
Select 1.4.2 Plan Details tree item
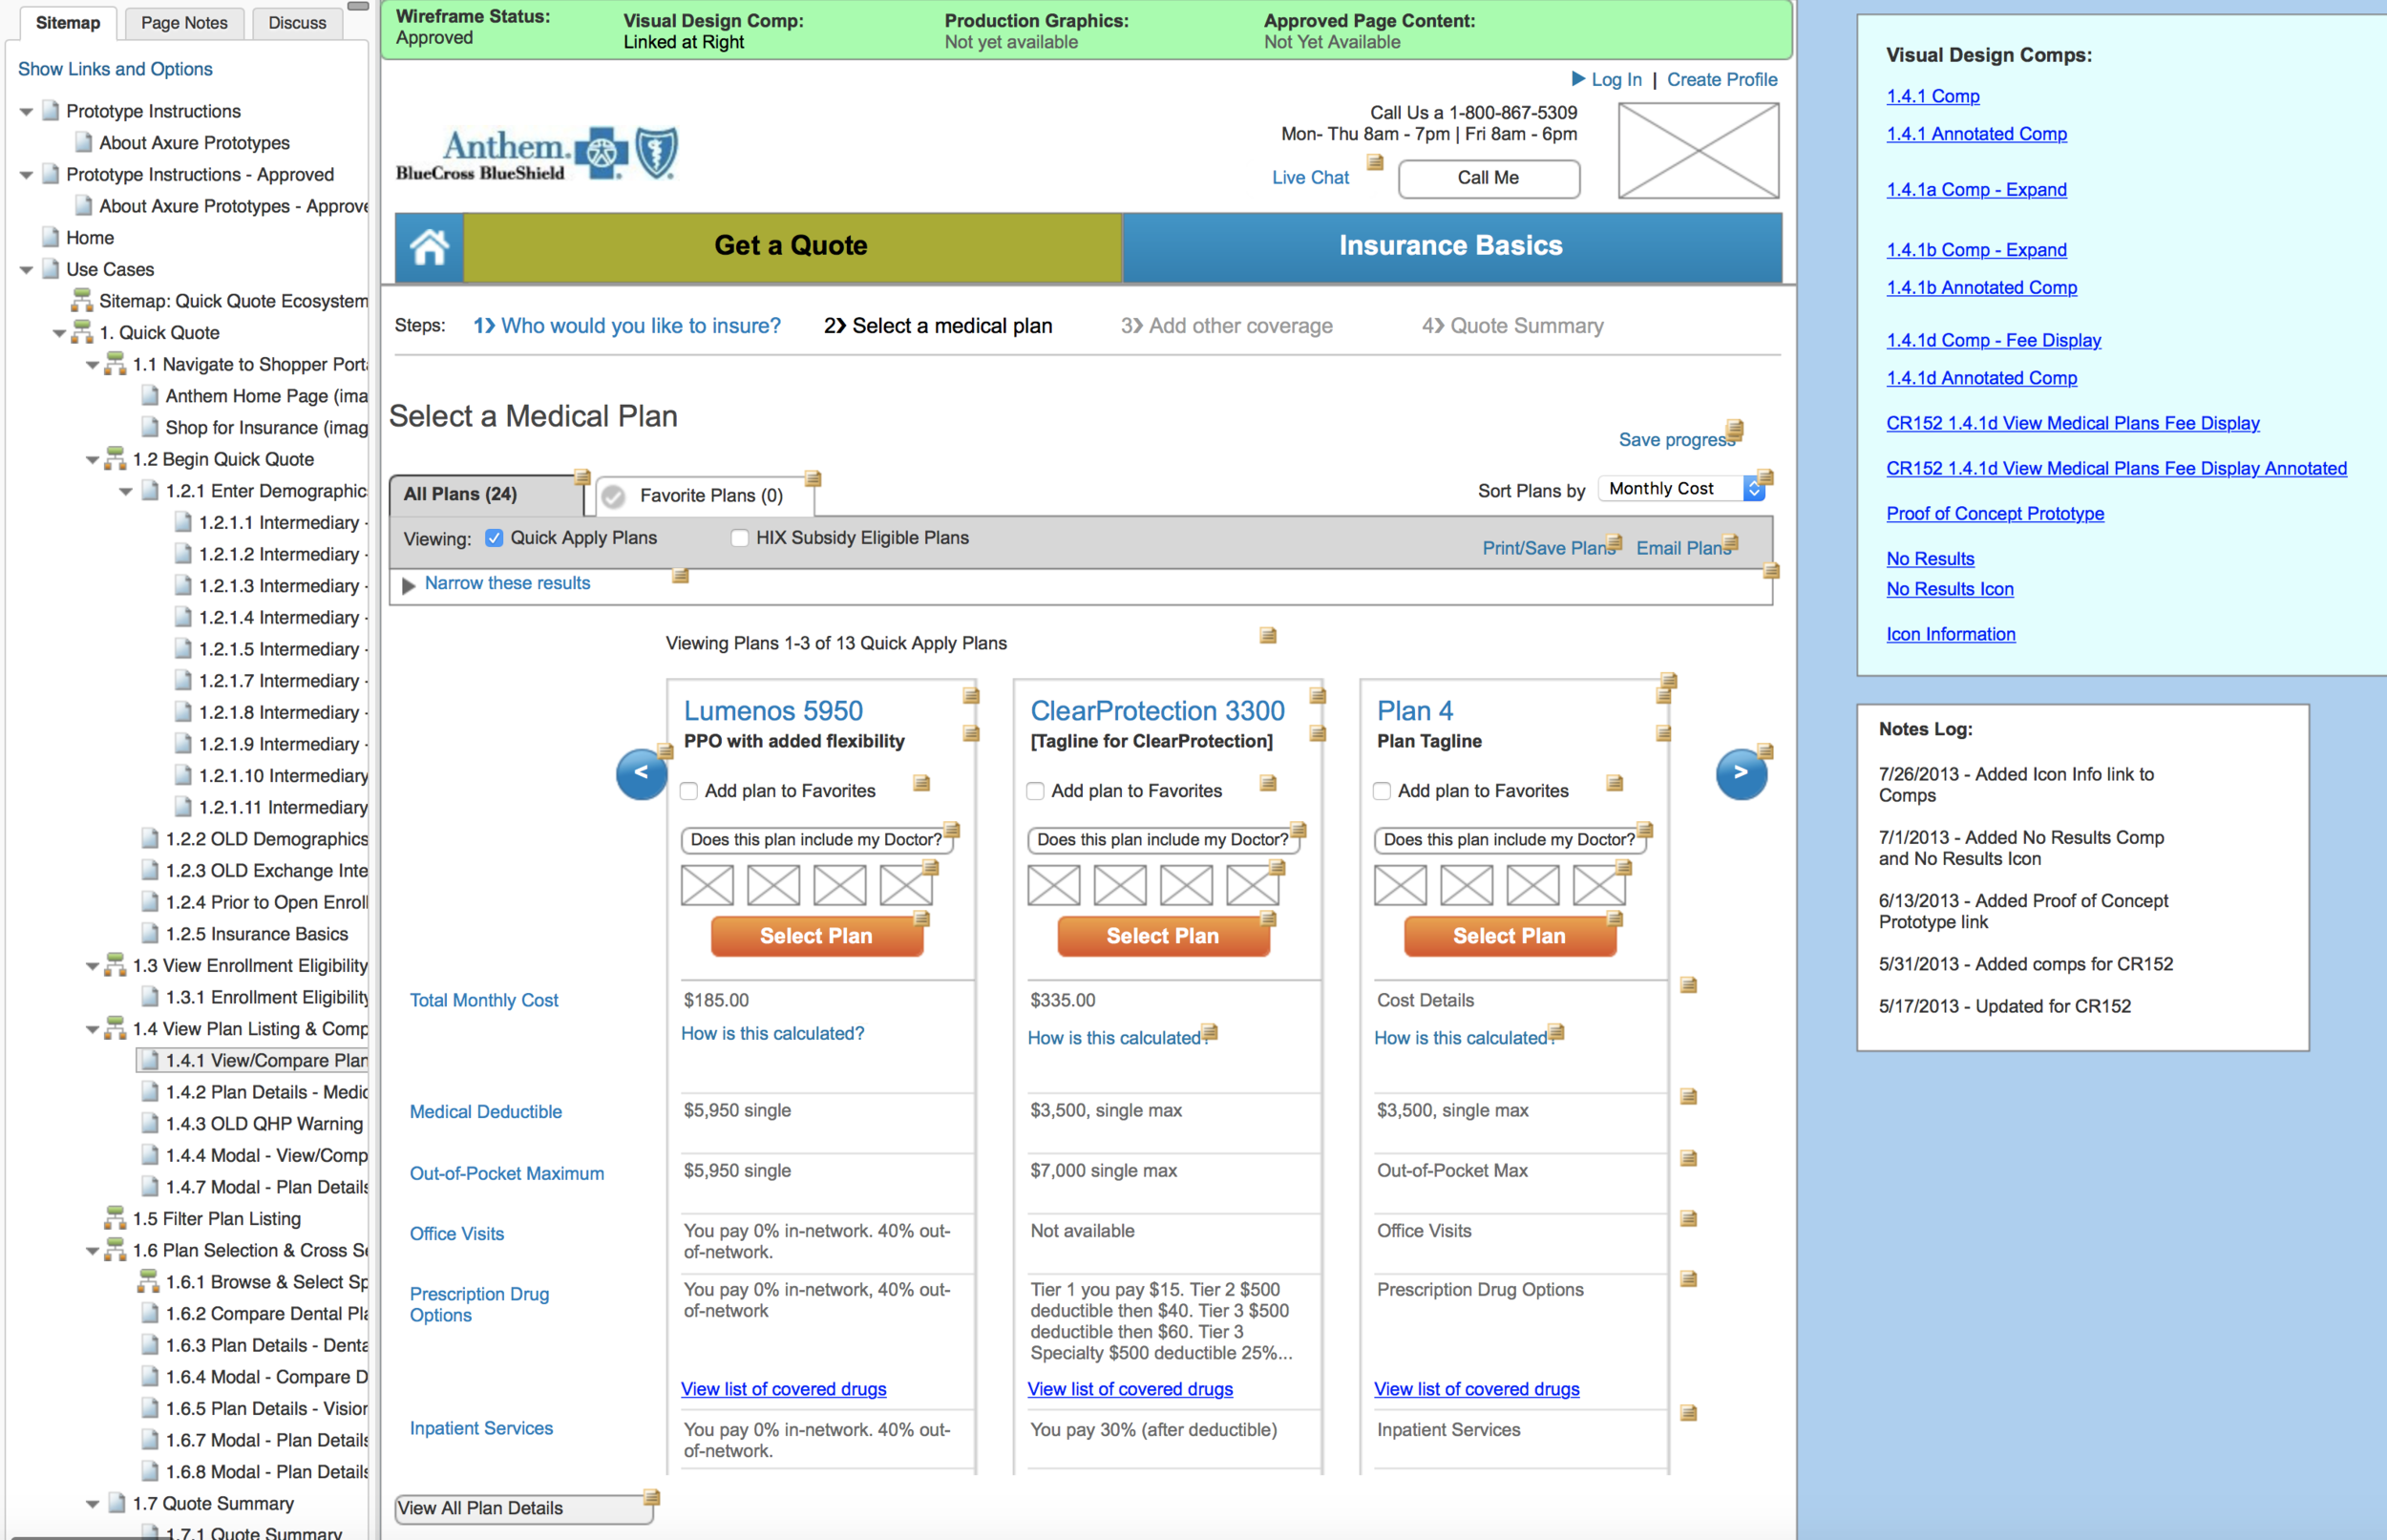pos(265,1092)
